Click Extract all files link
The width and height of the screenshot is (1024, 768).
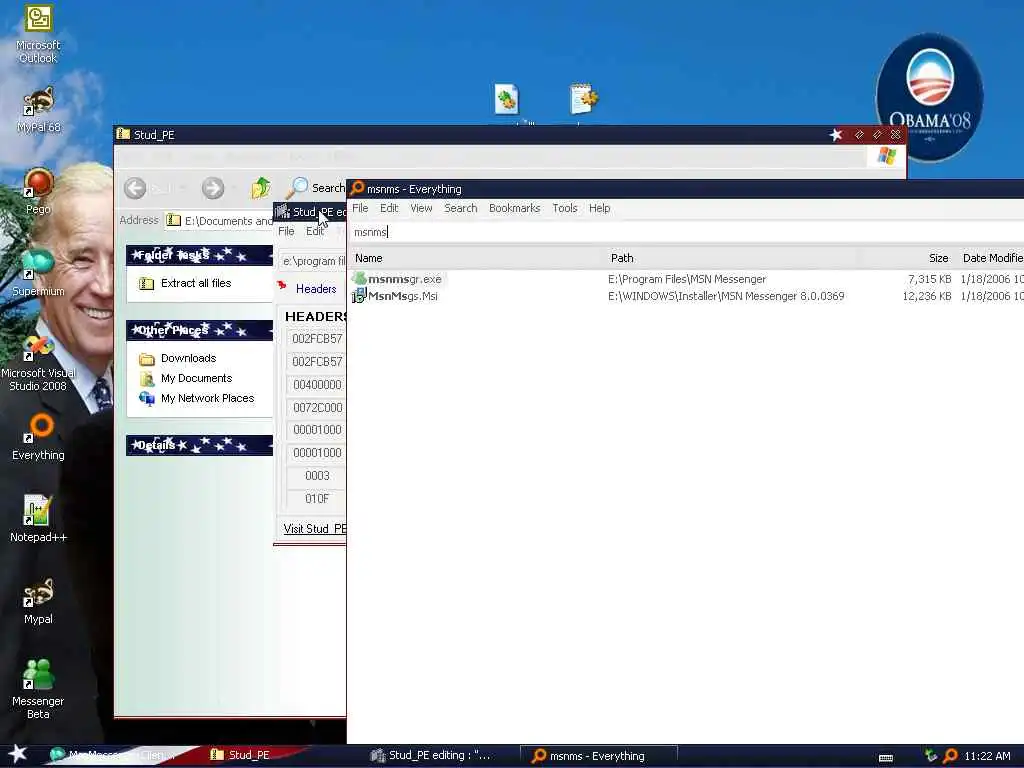[x=196, y=283]
